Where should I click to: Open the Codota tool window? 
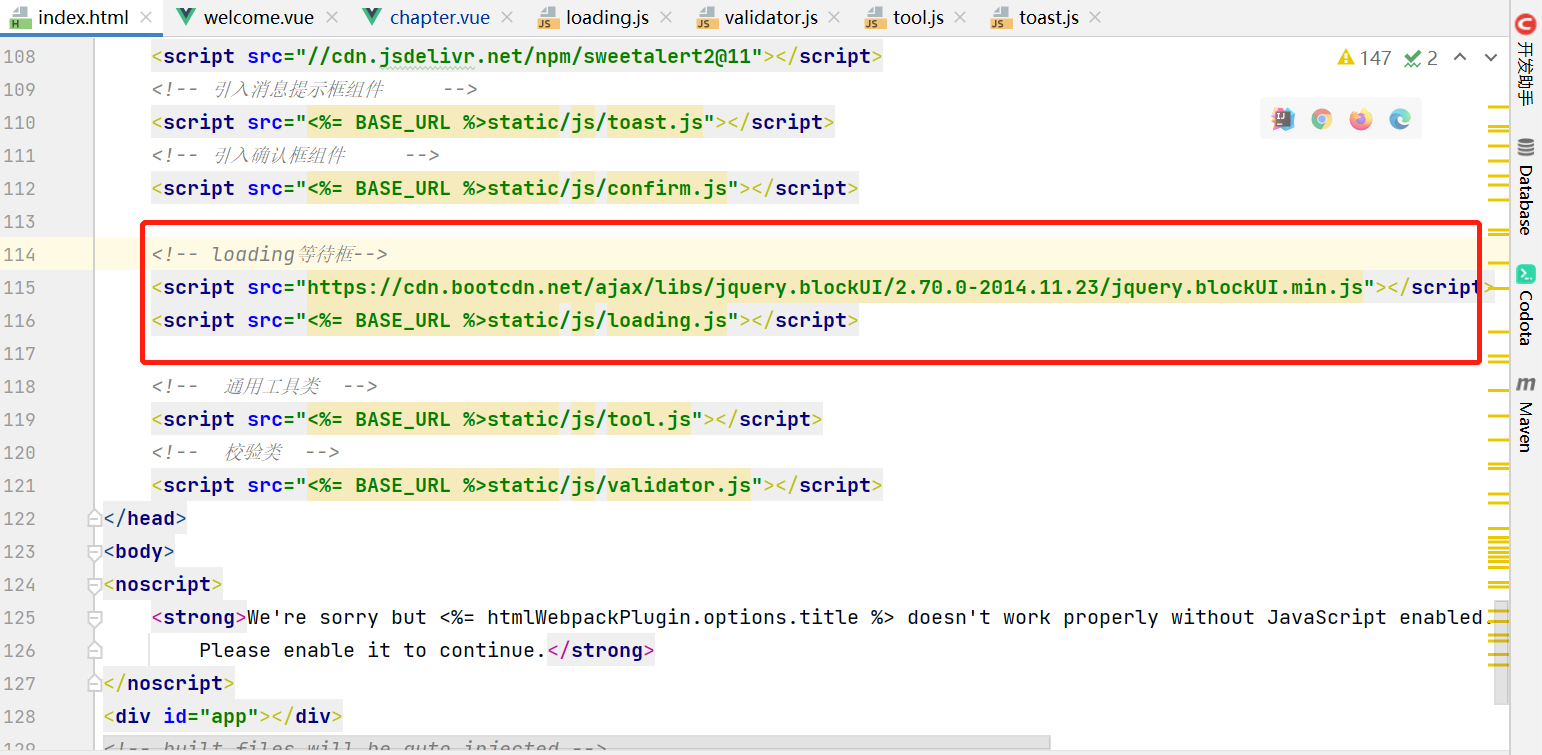(x=1525, y=306)
